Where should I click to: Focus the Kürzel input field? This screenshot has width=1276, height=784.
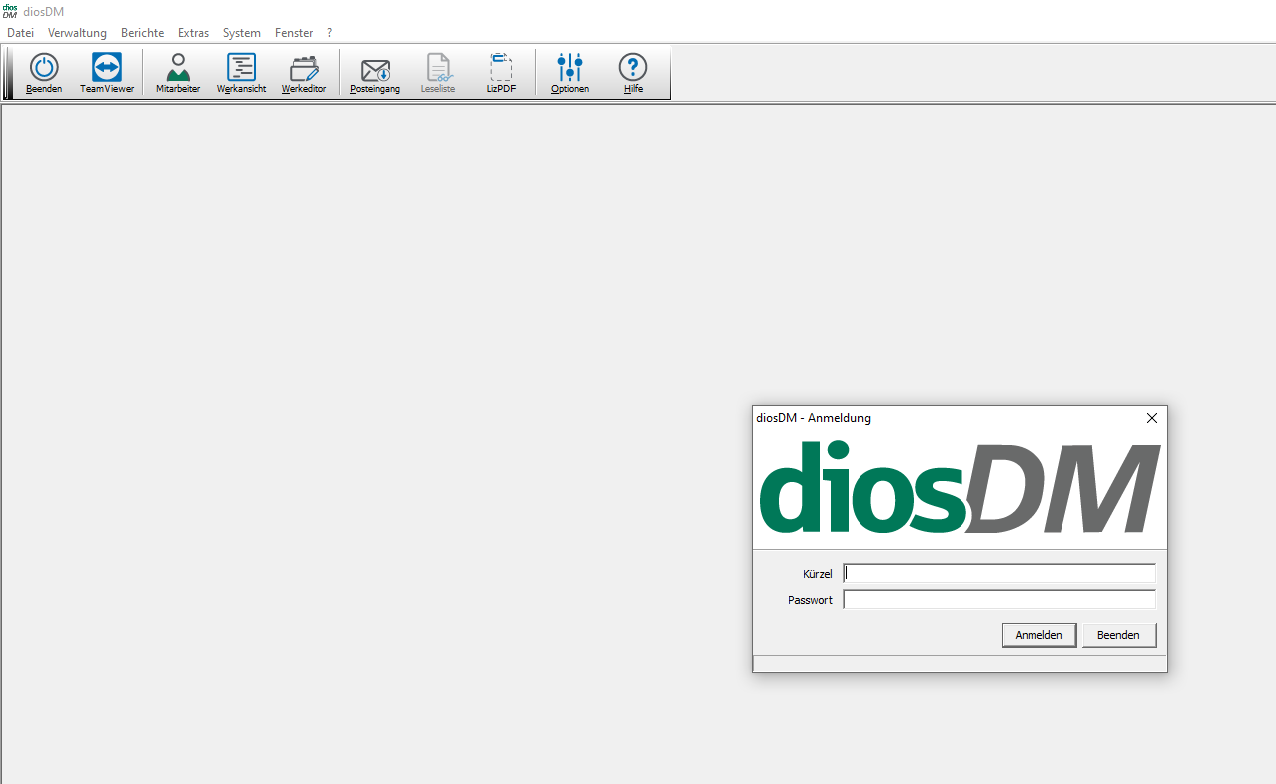click(999, 574)
